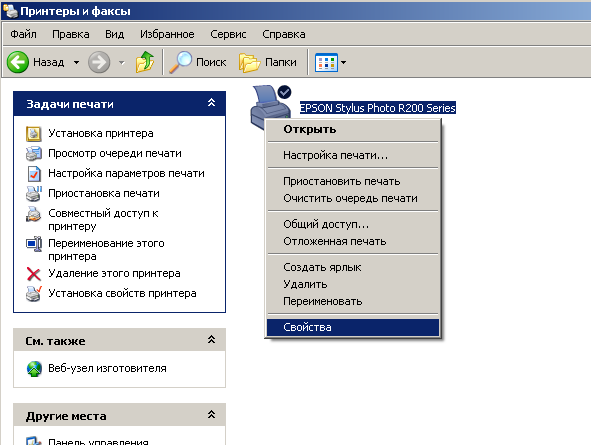Click Переименование этого принтера link
Viewport: 591px width, 445px height.
tap(106, 250)
